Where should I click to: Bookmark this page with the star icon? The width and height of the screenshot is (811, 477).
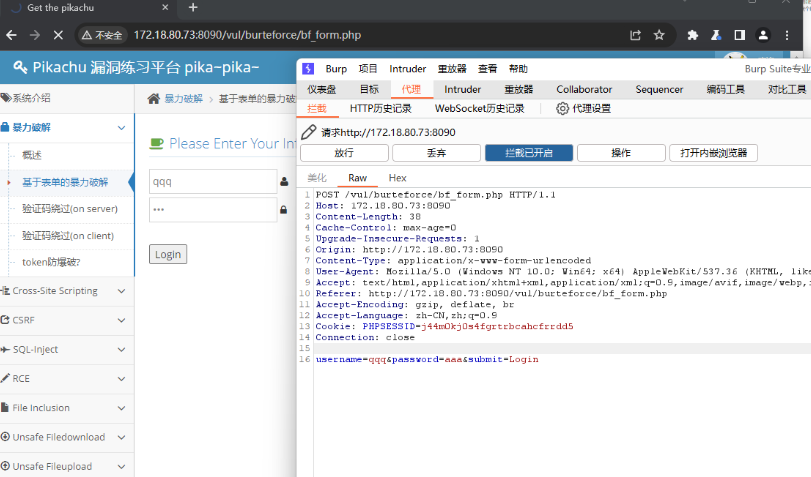click(x=659, y=35)
